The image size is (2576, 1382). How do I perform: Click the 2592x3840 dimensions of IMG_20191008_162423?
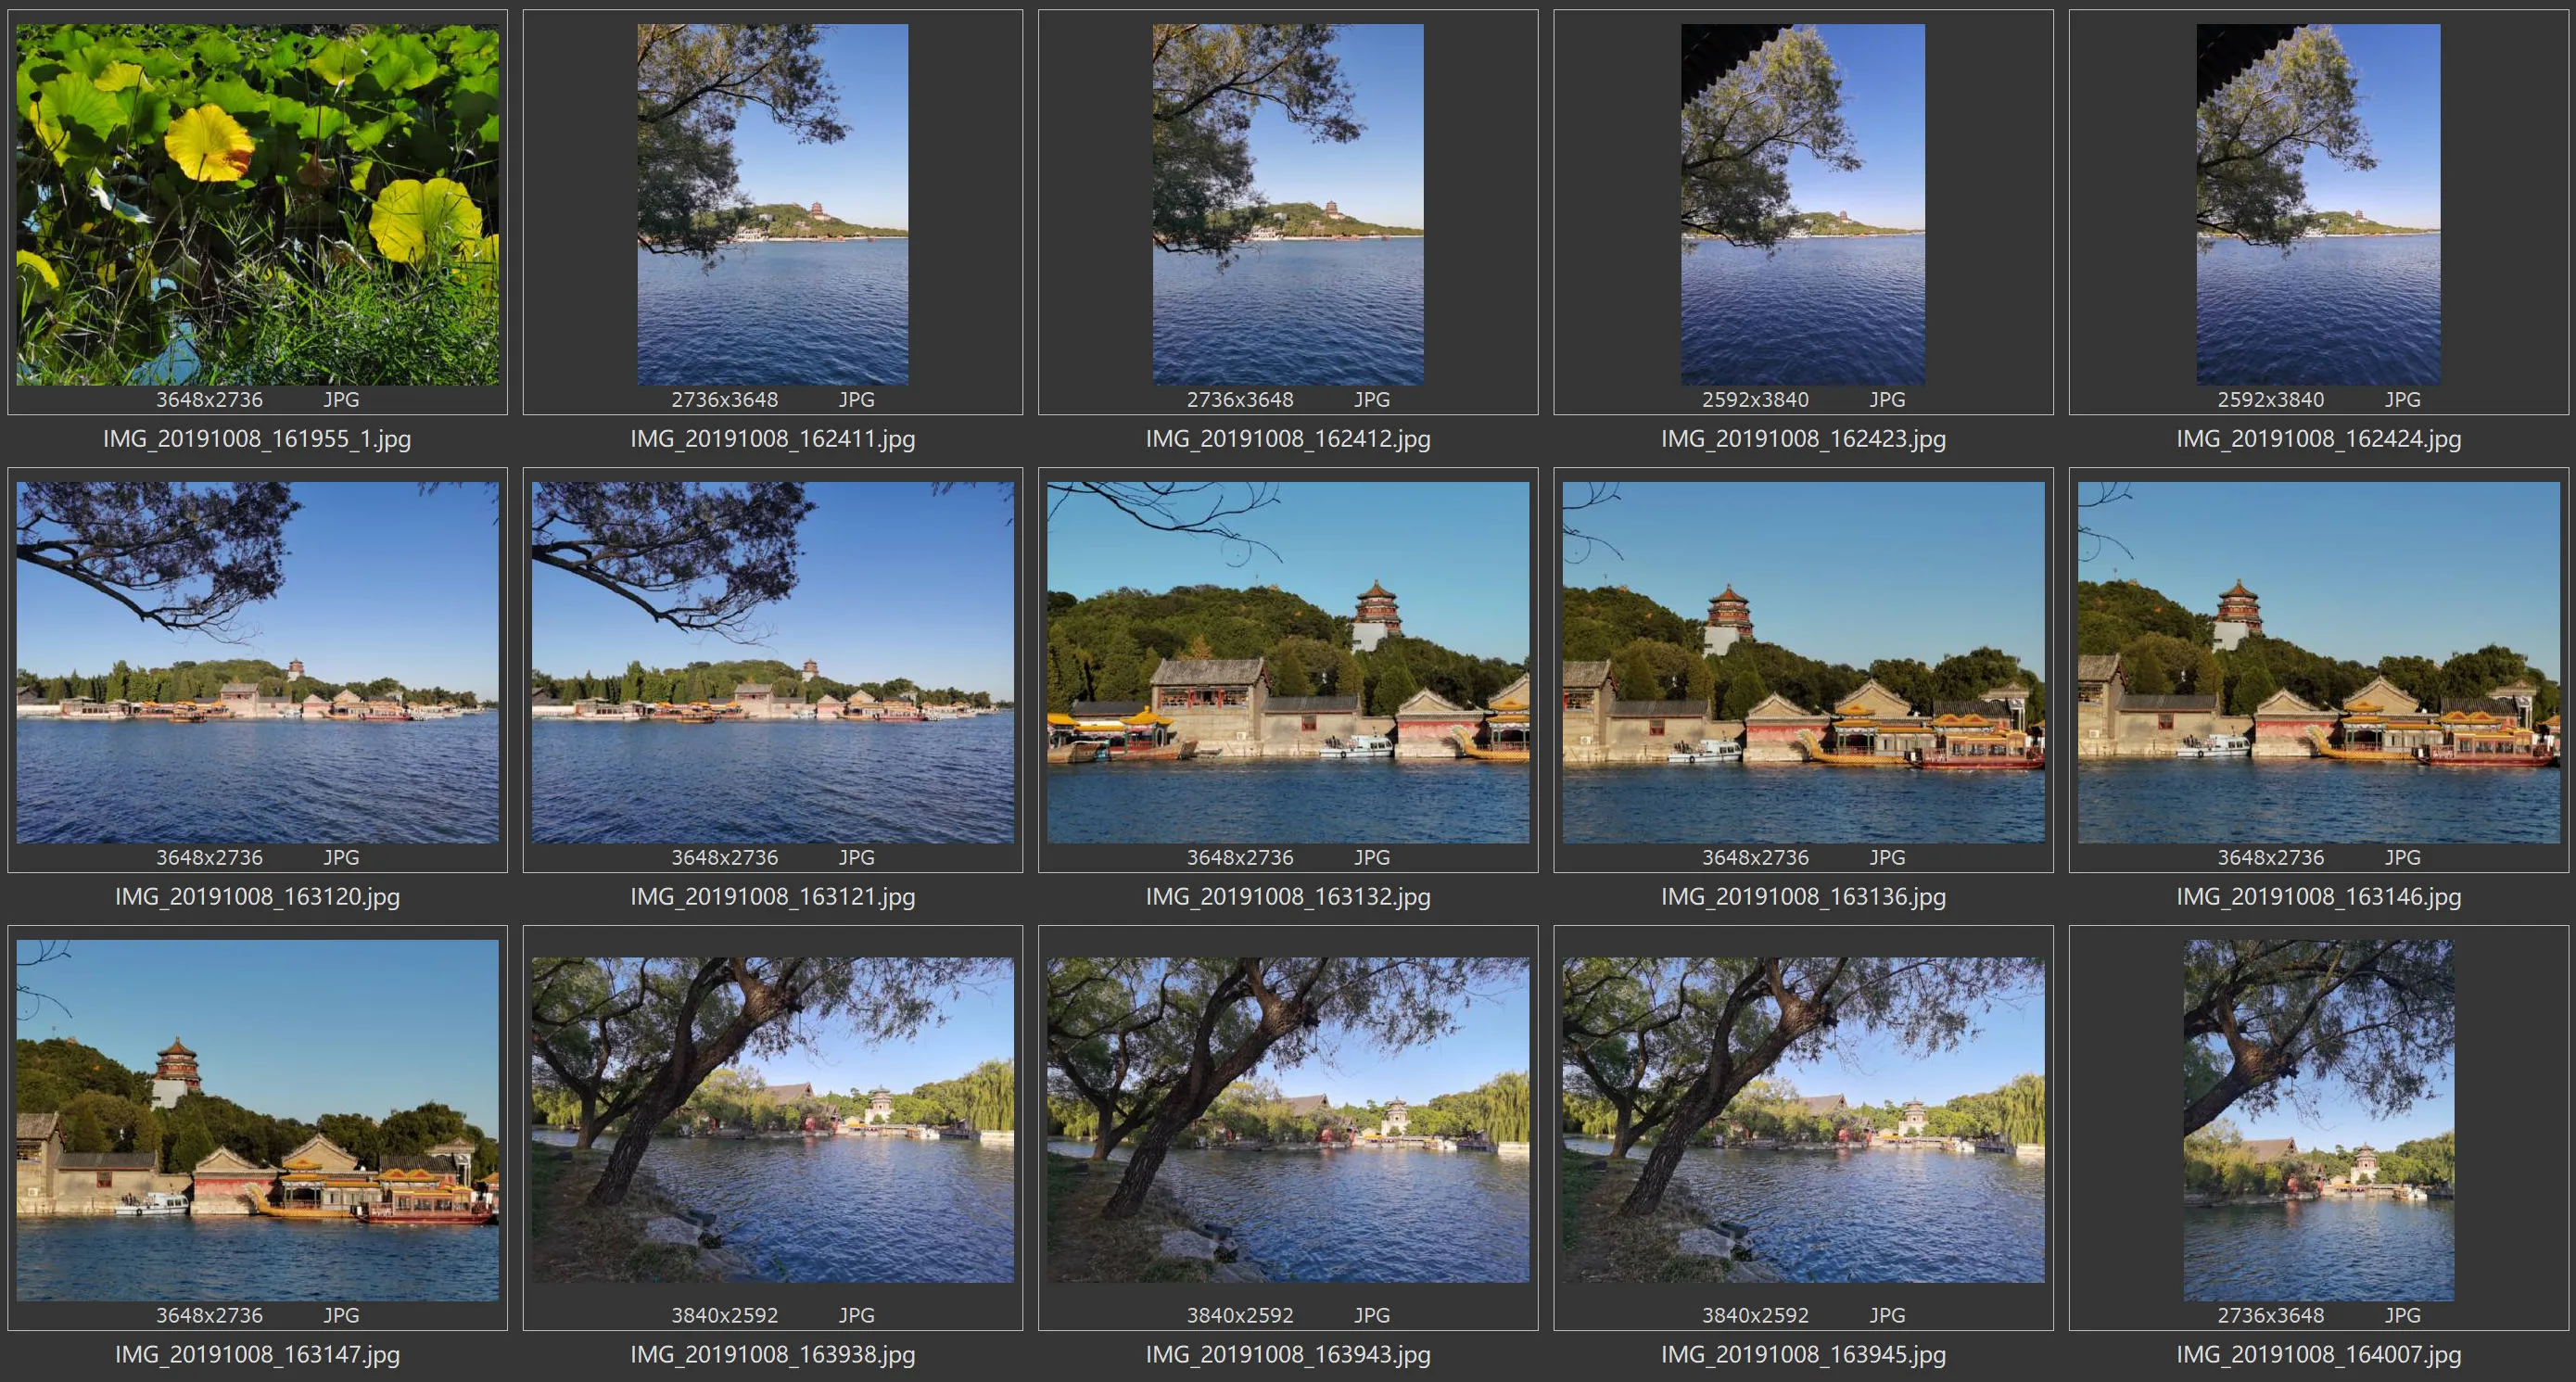(1755, 400)
